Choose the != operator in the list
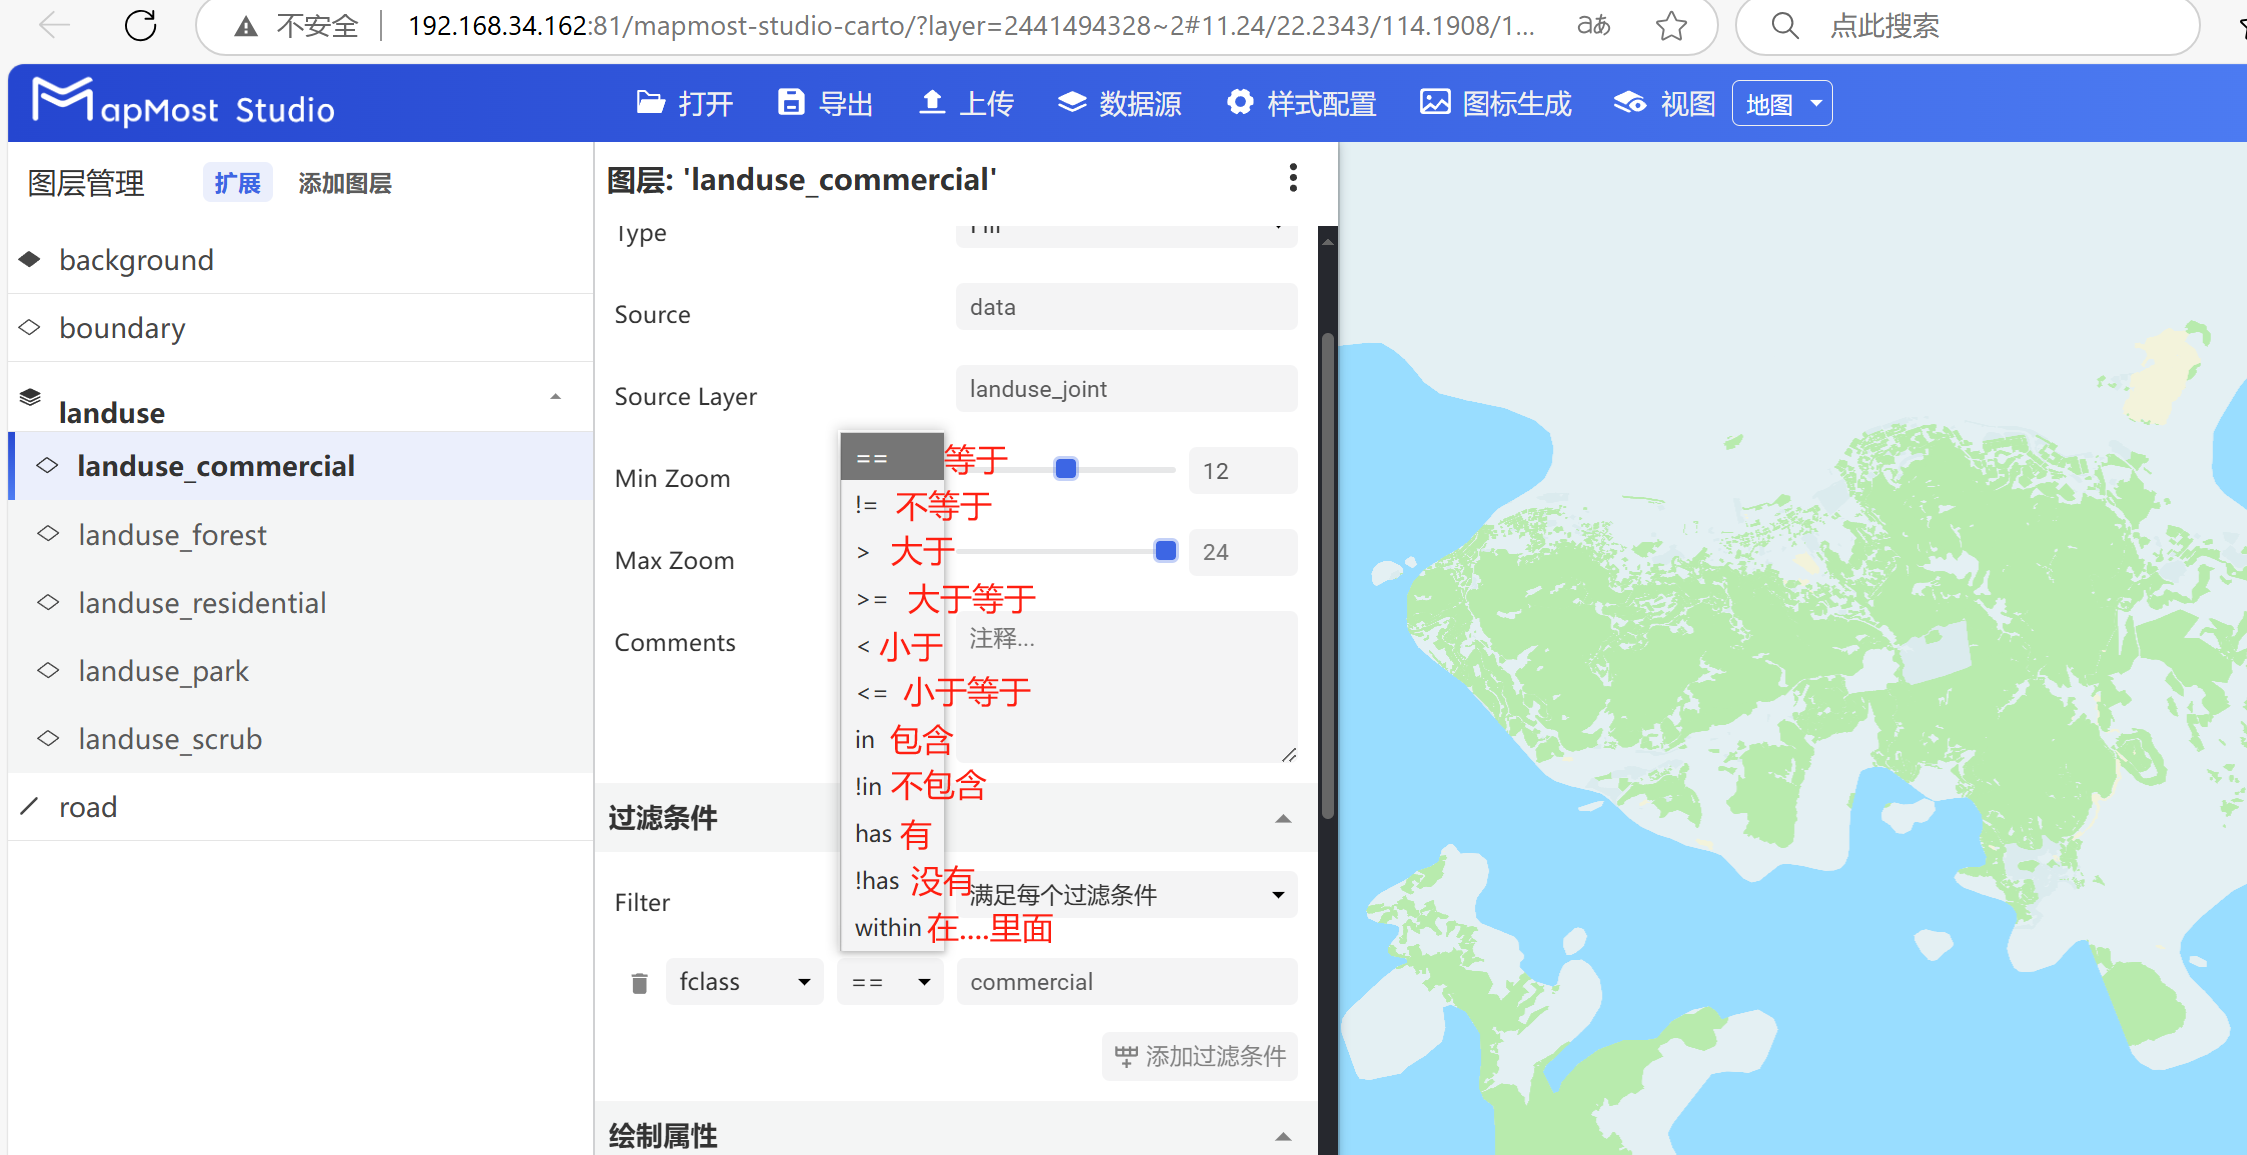Image resolution: width=2247 pixels, height=1155 pixels. click(x=867, y=505)
